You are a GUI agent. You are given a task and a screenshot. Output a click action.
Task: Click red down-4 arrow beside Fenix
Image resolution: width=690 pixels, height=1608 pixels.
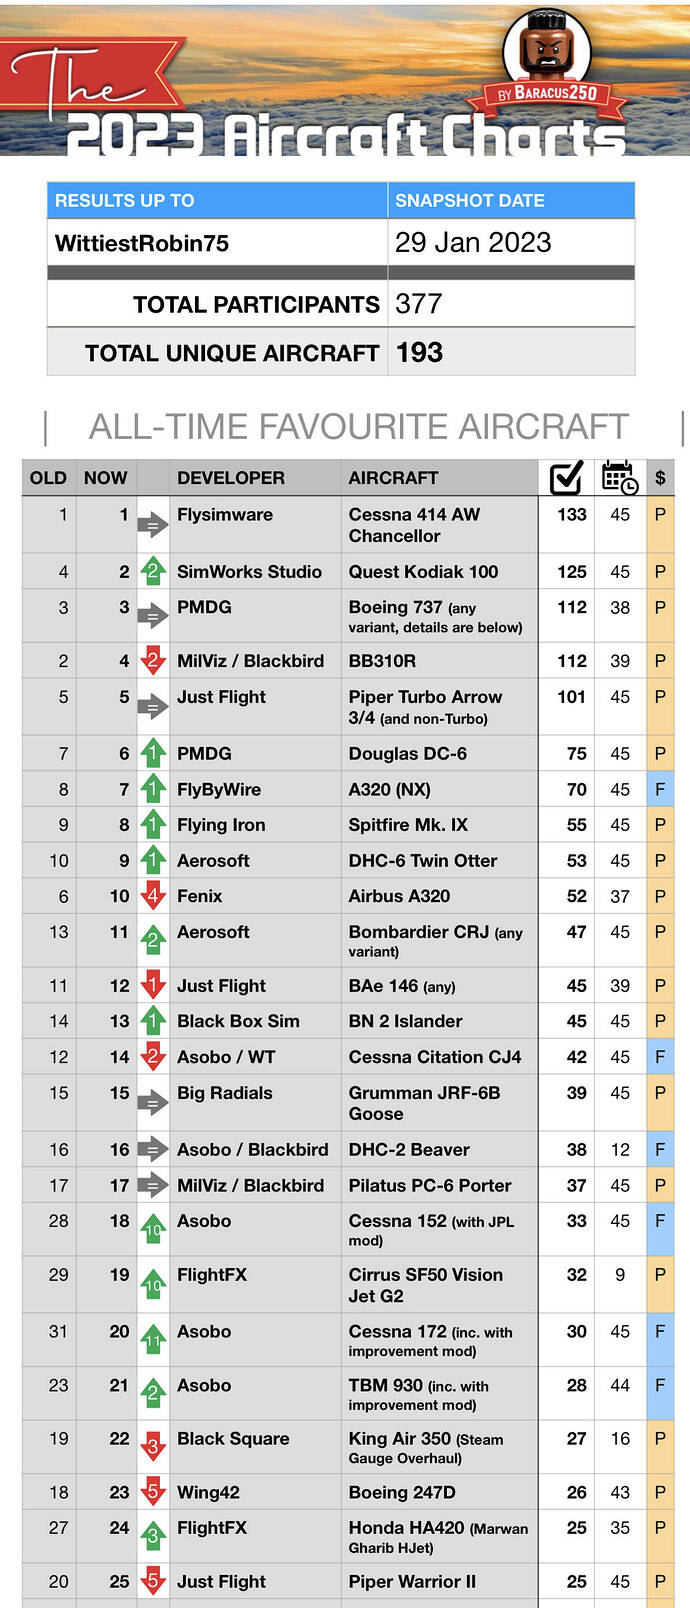pyautogui.click(x=152, y=896)
